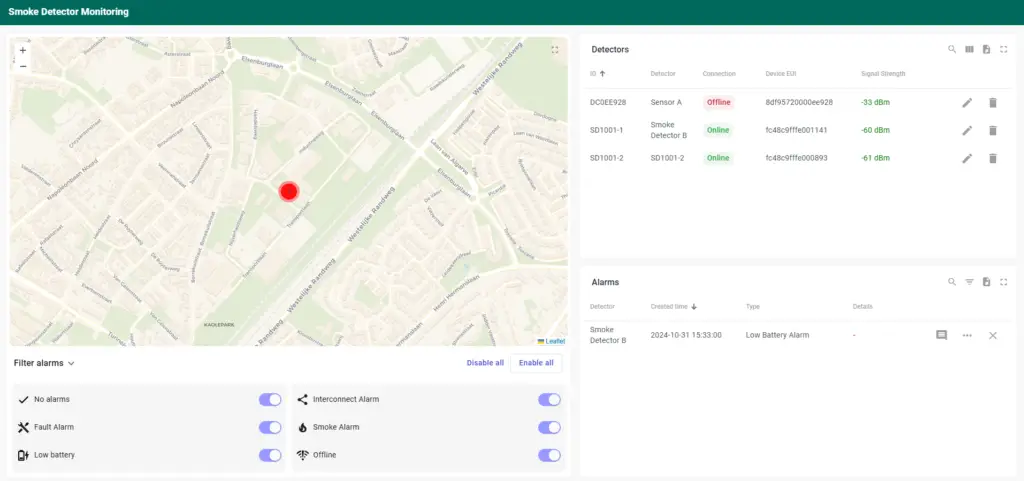1024x481 pixels.
Task: Clear the Smoke Detector B alarm
Action: point(993,335)
